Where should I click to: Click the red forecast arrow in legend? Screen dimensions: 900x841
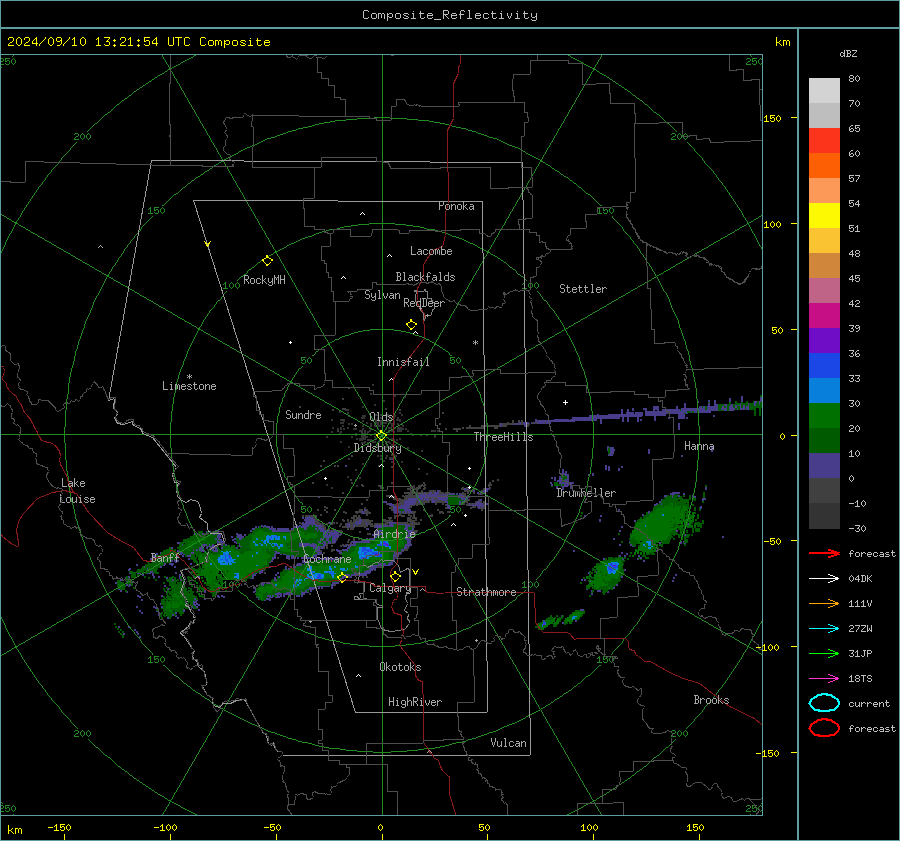pos(824,553)
